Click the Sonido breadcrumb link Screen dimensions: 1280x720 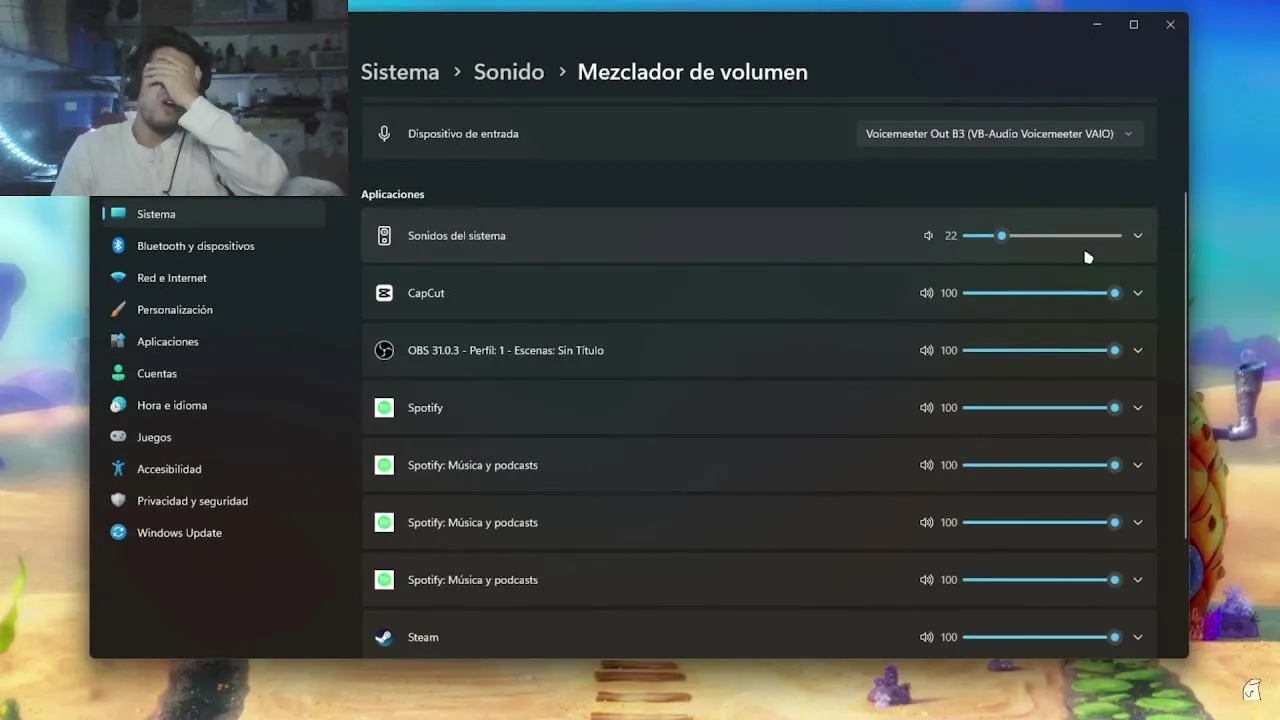509,72
